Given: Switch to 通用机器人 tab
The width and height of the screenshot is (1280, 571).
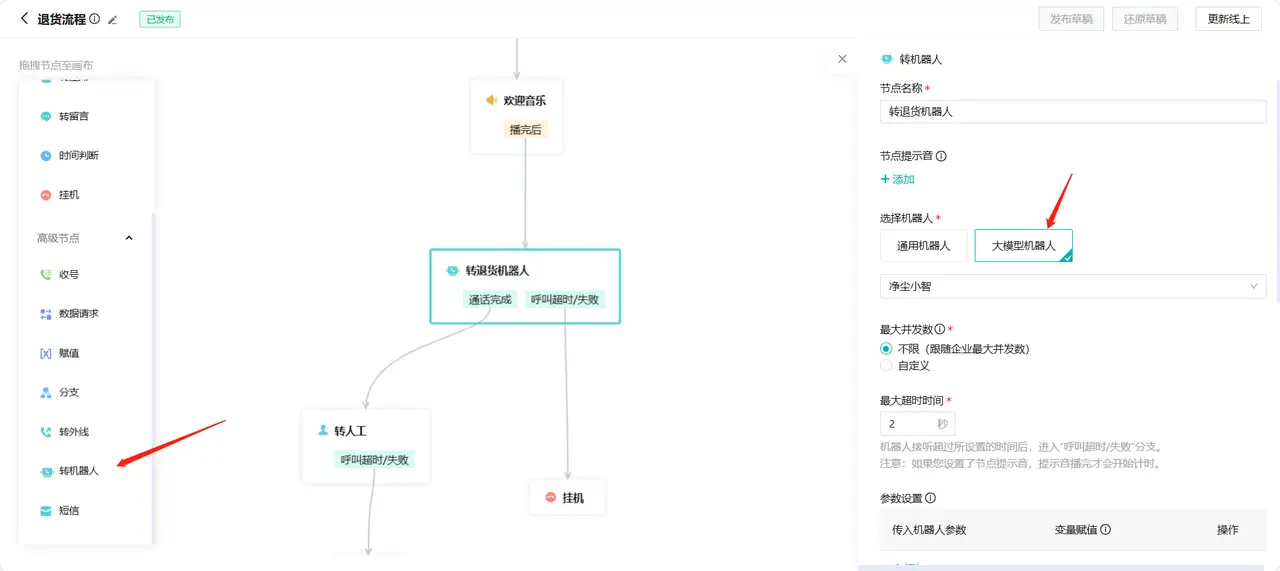Looking at the screenshot, I should (923, 245).
